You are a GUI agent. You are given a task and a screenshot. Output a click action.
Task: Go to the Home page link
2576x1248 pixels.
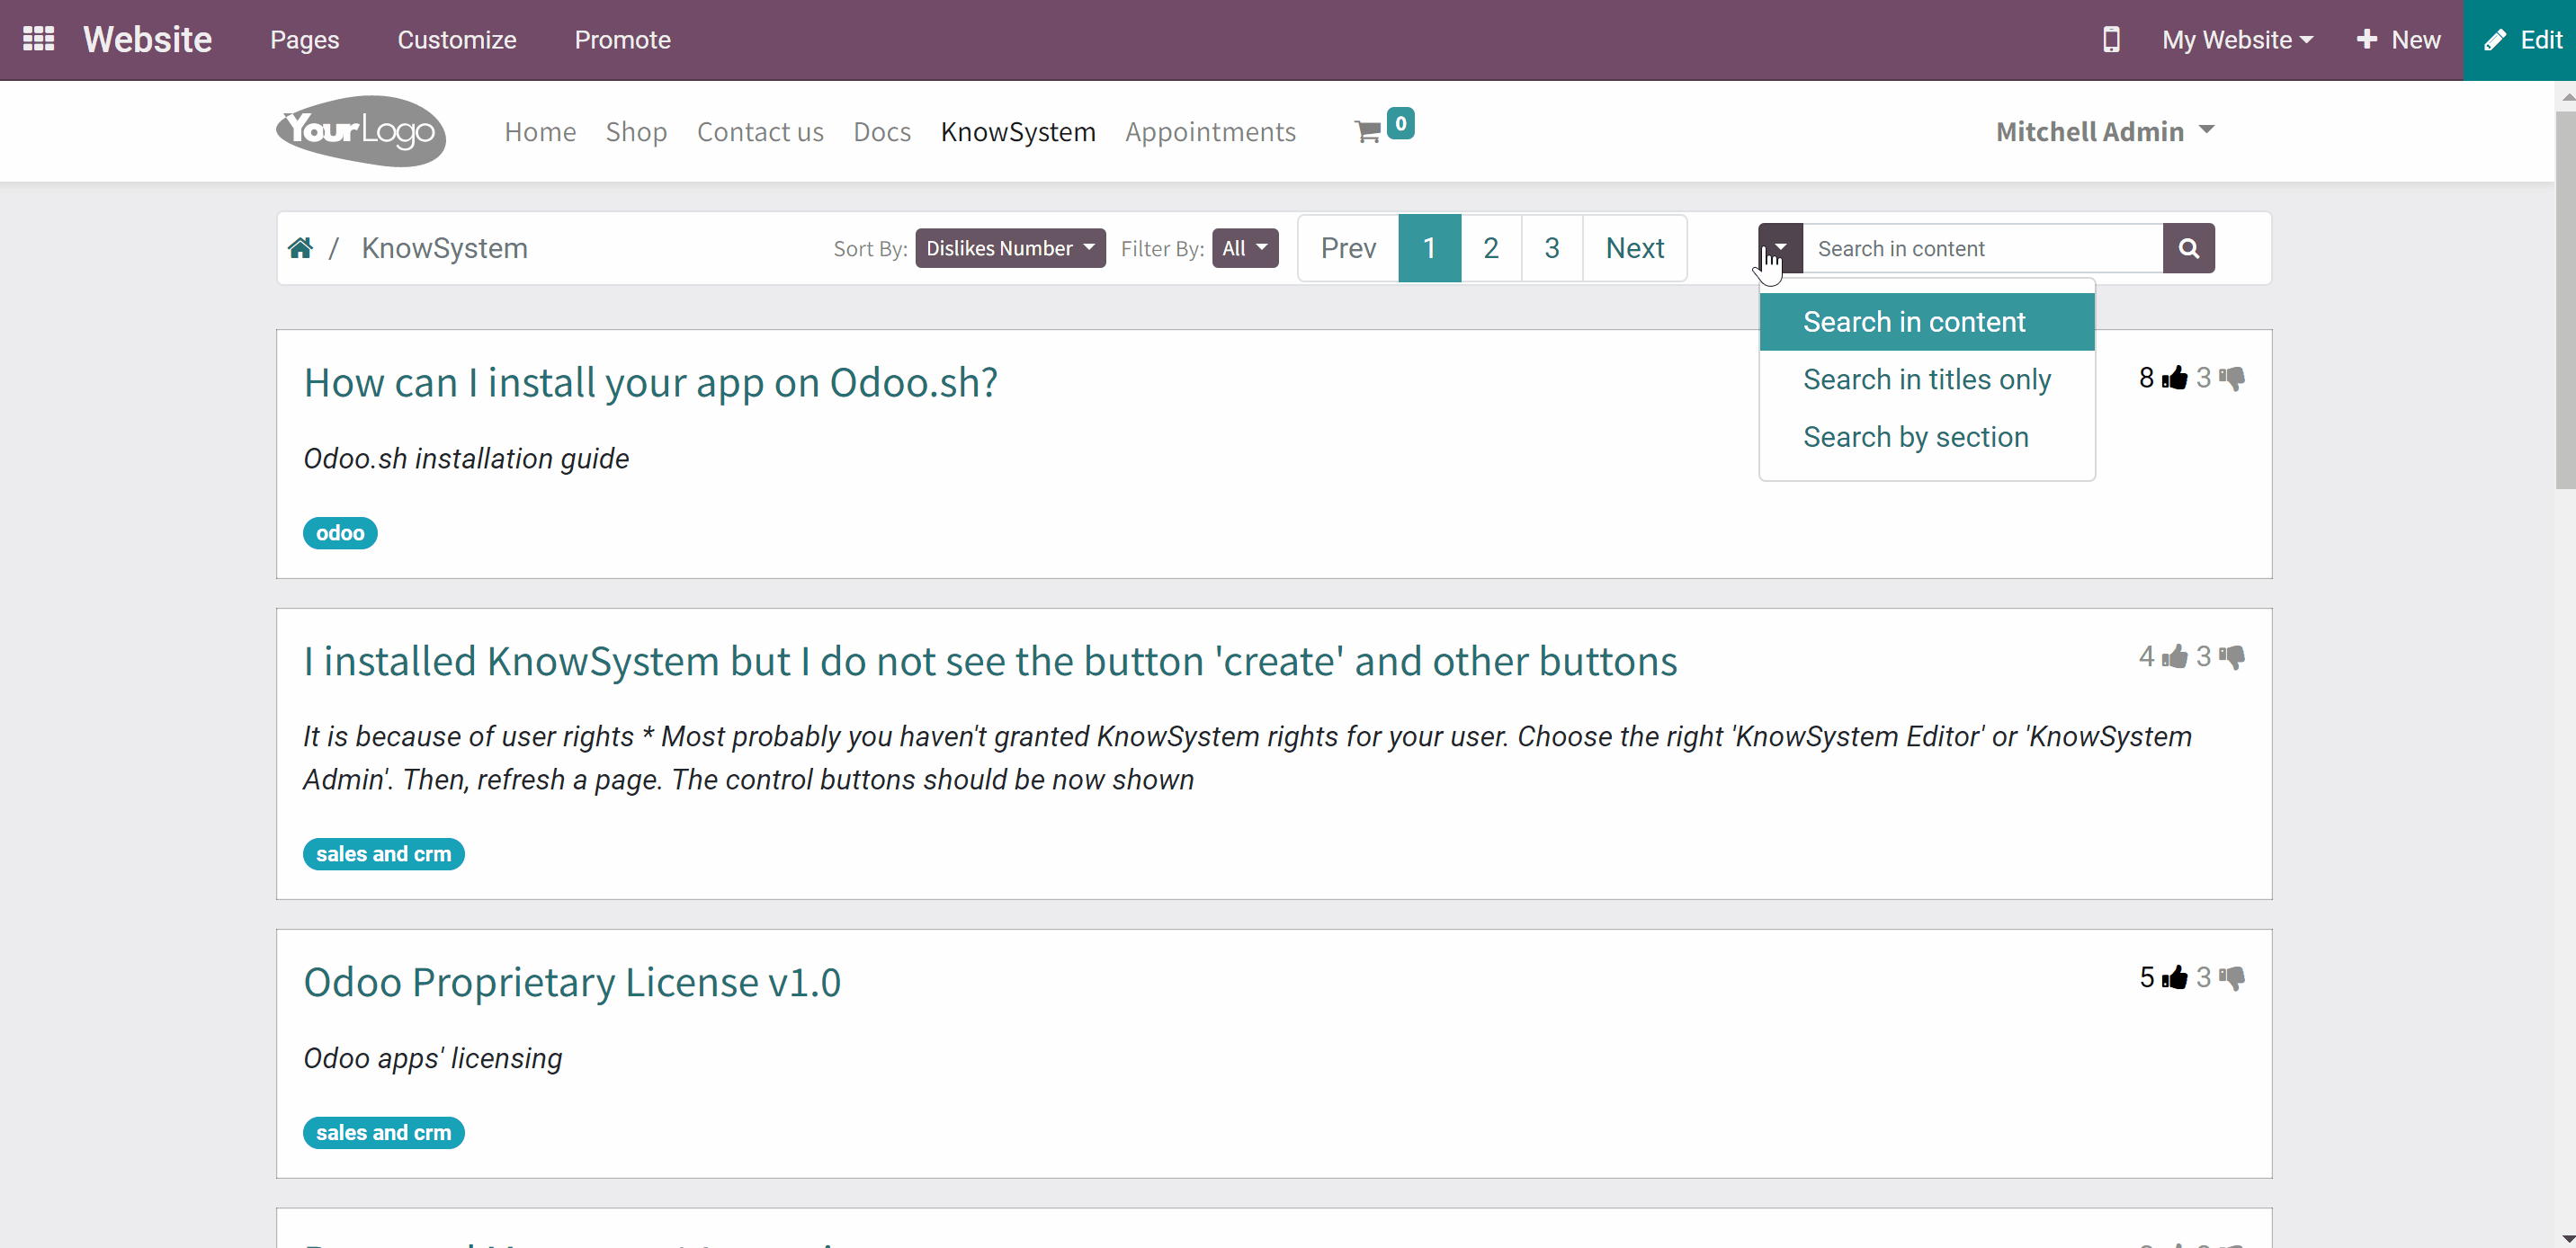540,132
